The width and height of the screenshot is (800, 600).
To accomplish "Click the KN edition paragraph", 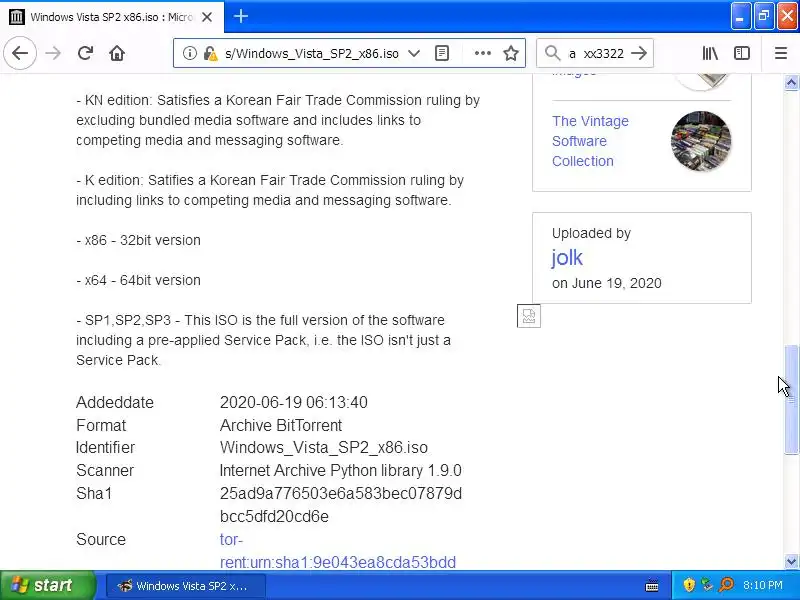I will [278, 120].
